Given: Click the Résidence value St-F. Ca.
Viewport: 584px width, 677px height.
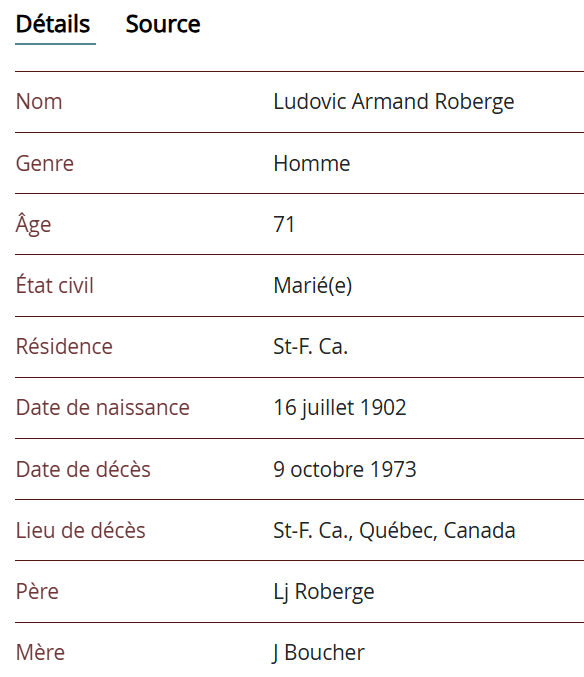Looking at the screenshot, I should (x=311, y=347).
